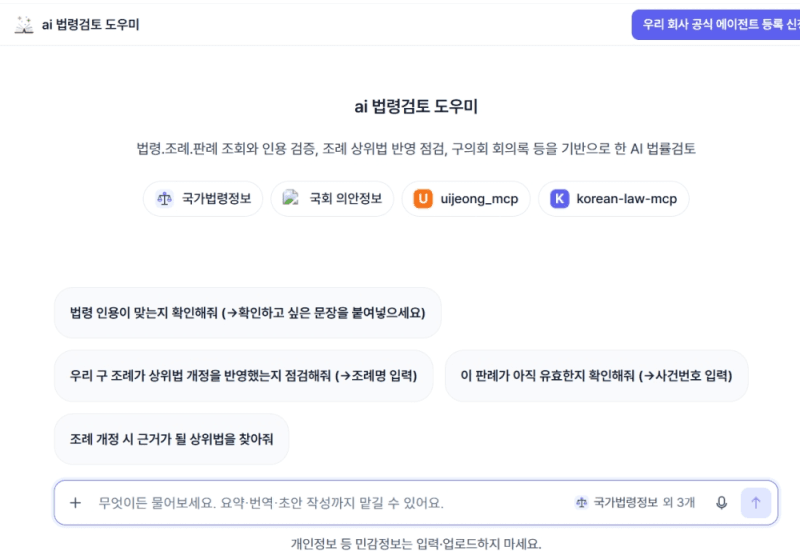Activate the microphone voice input icon
800x555 pixels.
721,503
